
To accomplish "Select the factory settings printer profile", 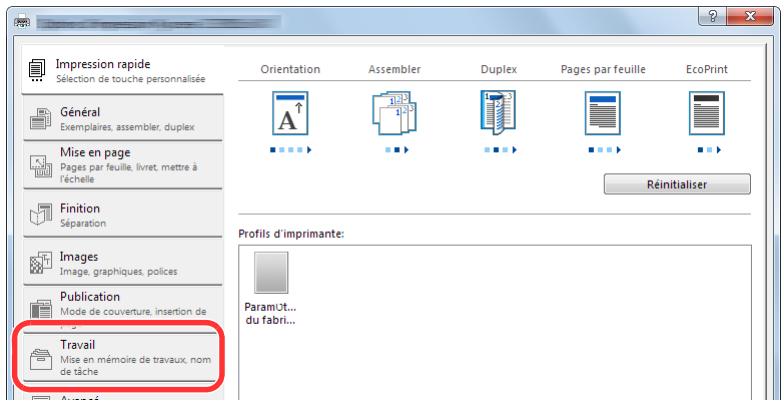I will (270, 288).
